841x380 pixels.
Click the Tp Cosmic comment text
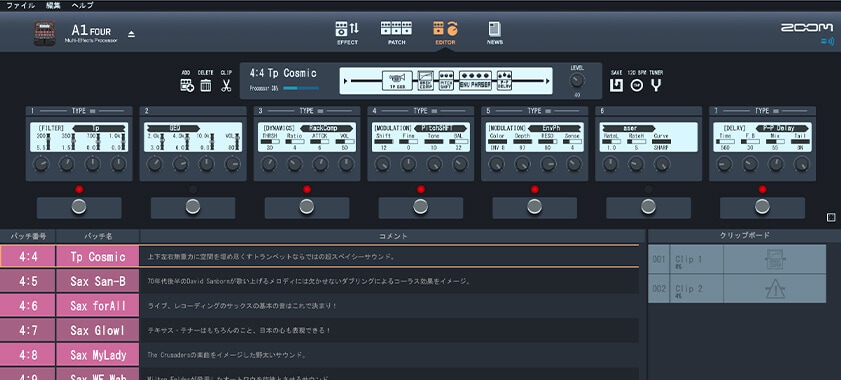(x=271, y=257)
